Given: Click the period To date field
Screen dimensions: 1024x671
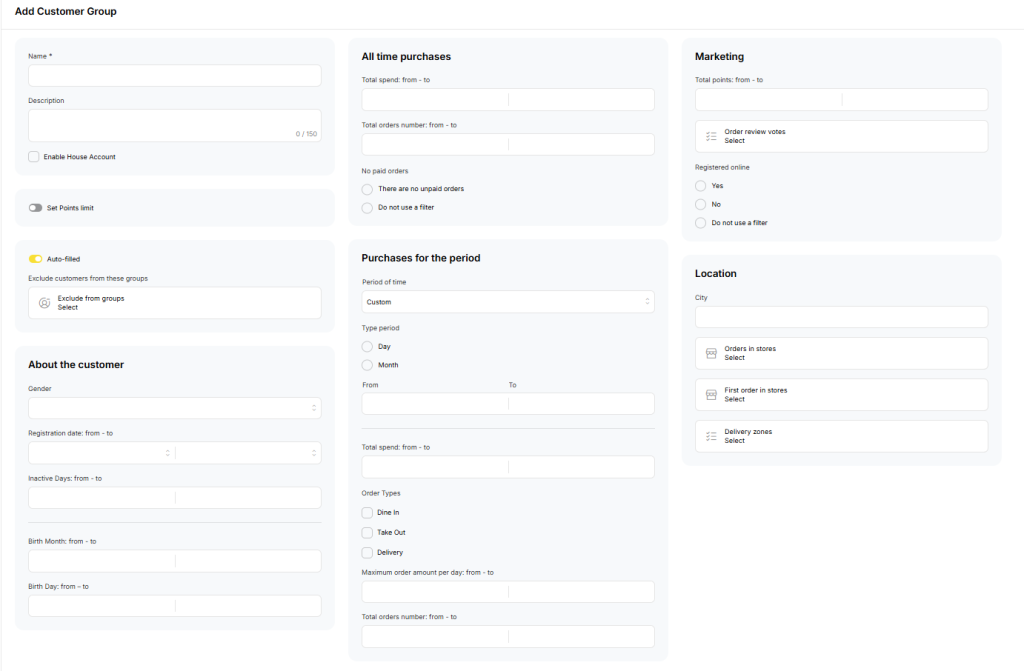Looking at the screenshot, I should coord(581,404).
